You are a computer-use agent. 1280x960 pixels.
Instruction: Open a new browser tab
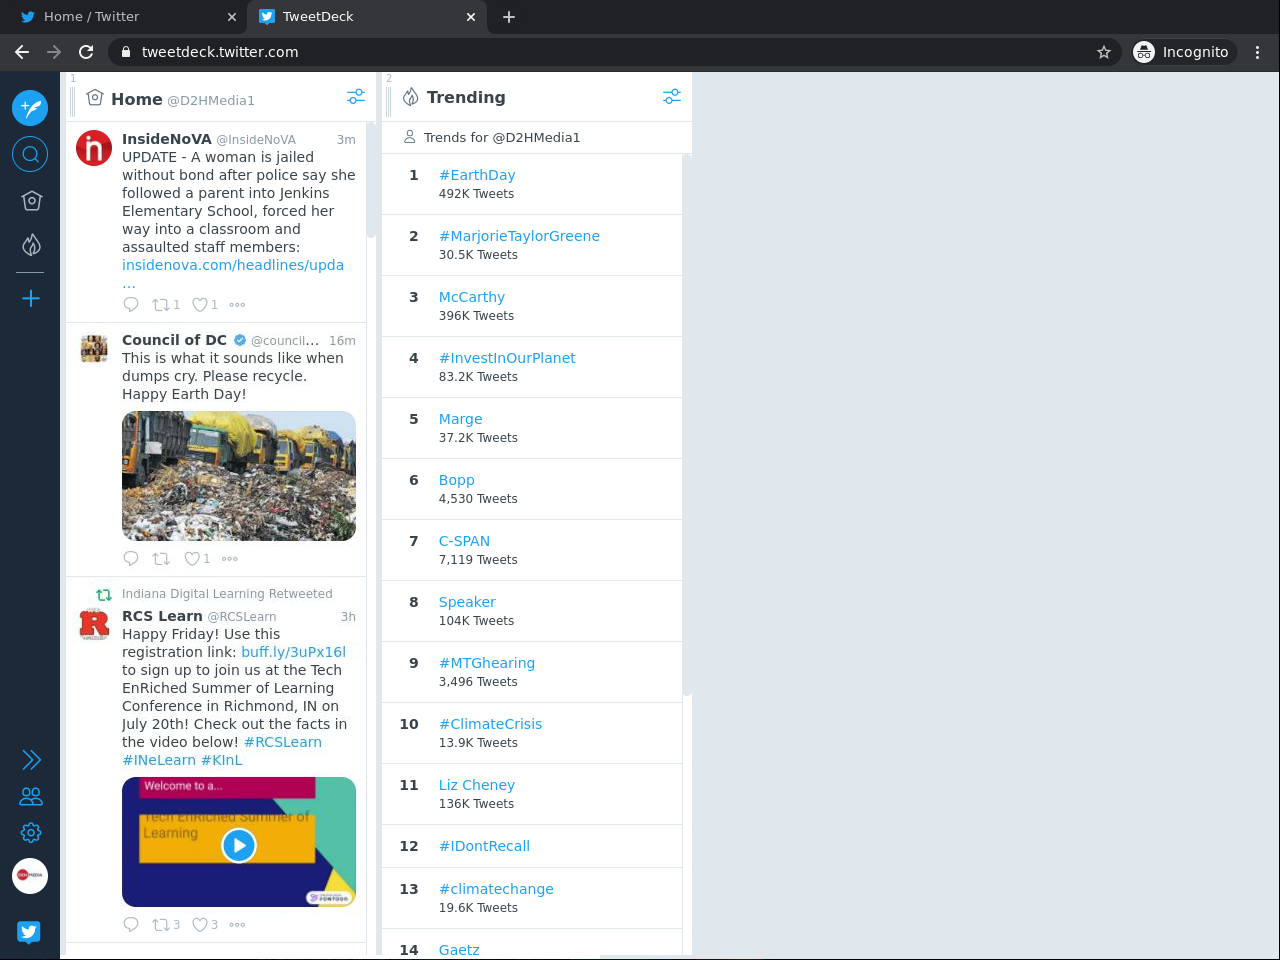pos(509,17)
